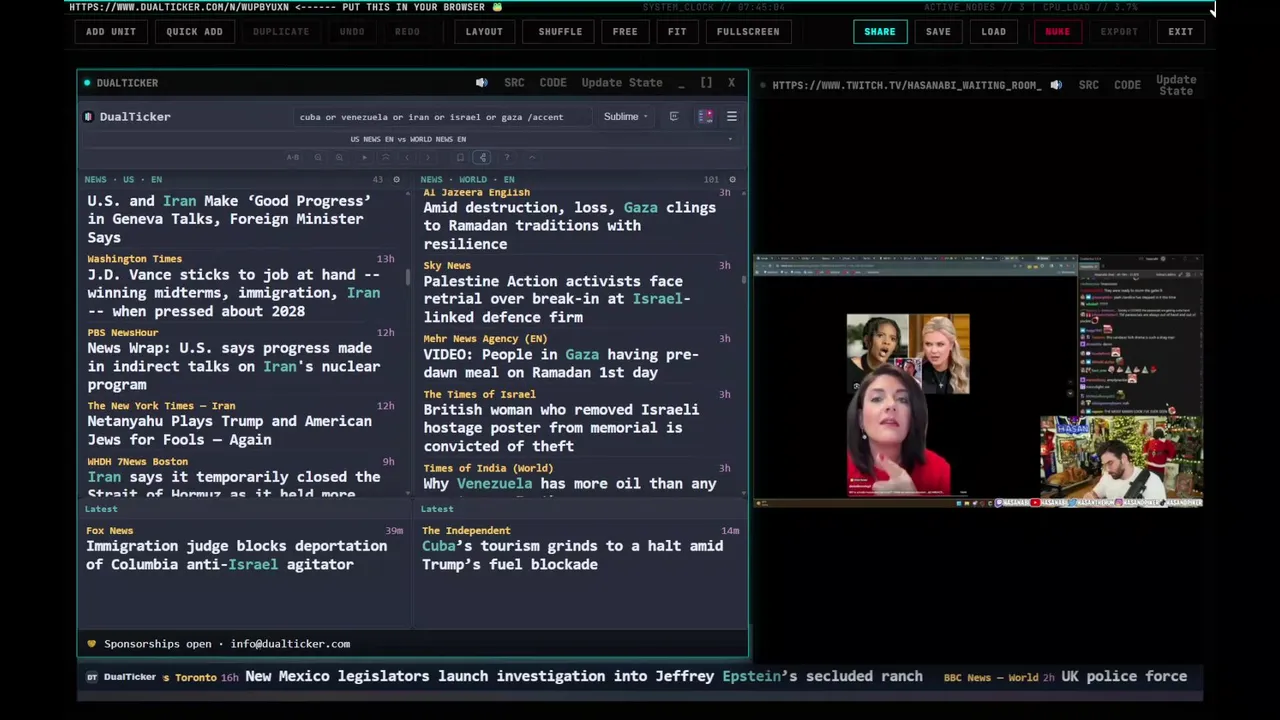Viewport: 1280px width, 720px height.
Task: Open headline about U.S. and Iran Geneva talks
Action: [x=229, y=219]
